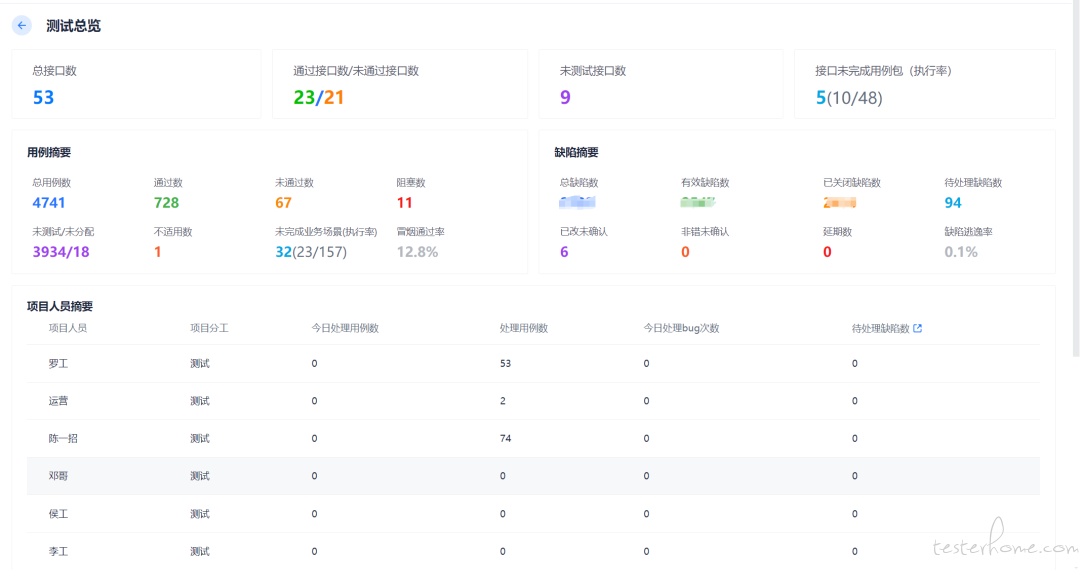Select the blocked cases number 11
The width and height of the screenshot is (1080, 570).
(404, 203)
